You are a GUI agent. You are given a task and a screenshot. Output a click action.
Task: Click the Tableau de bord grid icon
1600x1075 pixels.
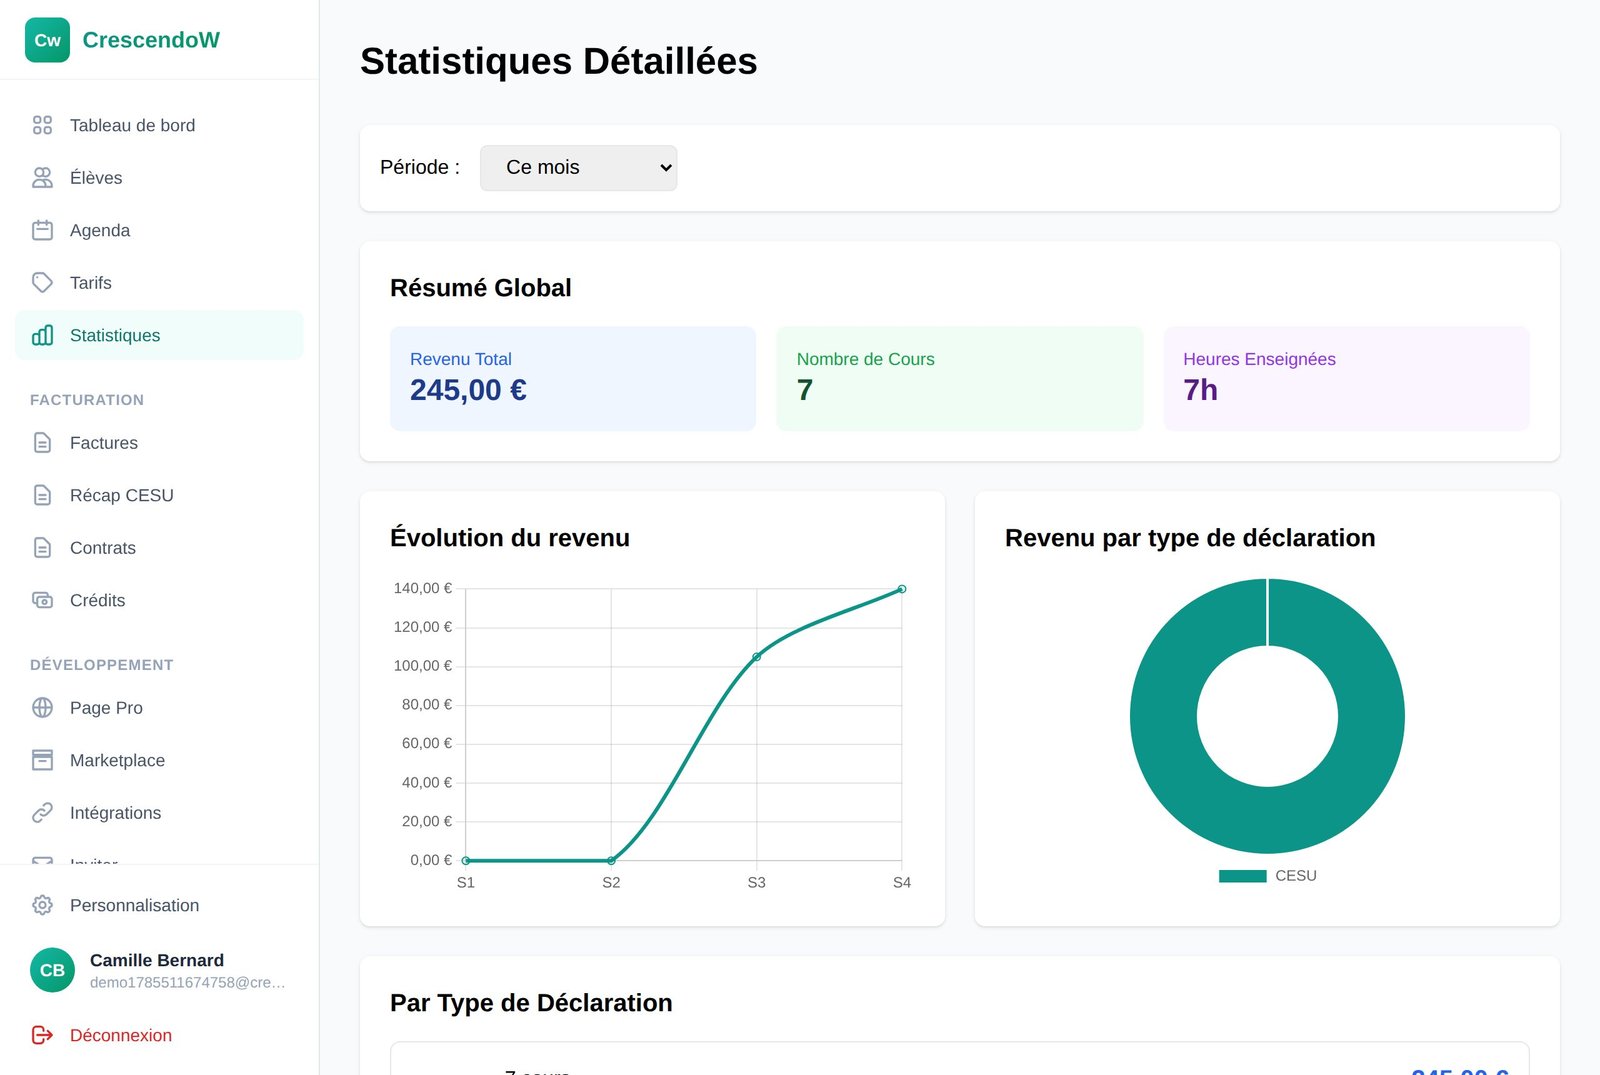tap(42, 125)
